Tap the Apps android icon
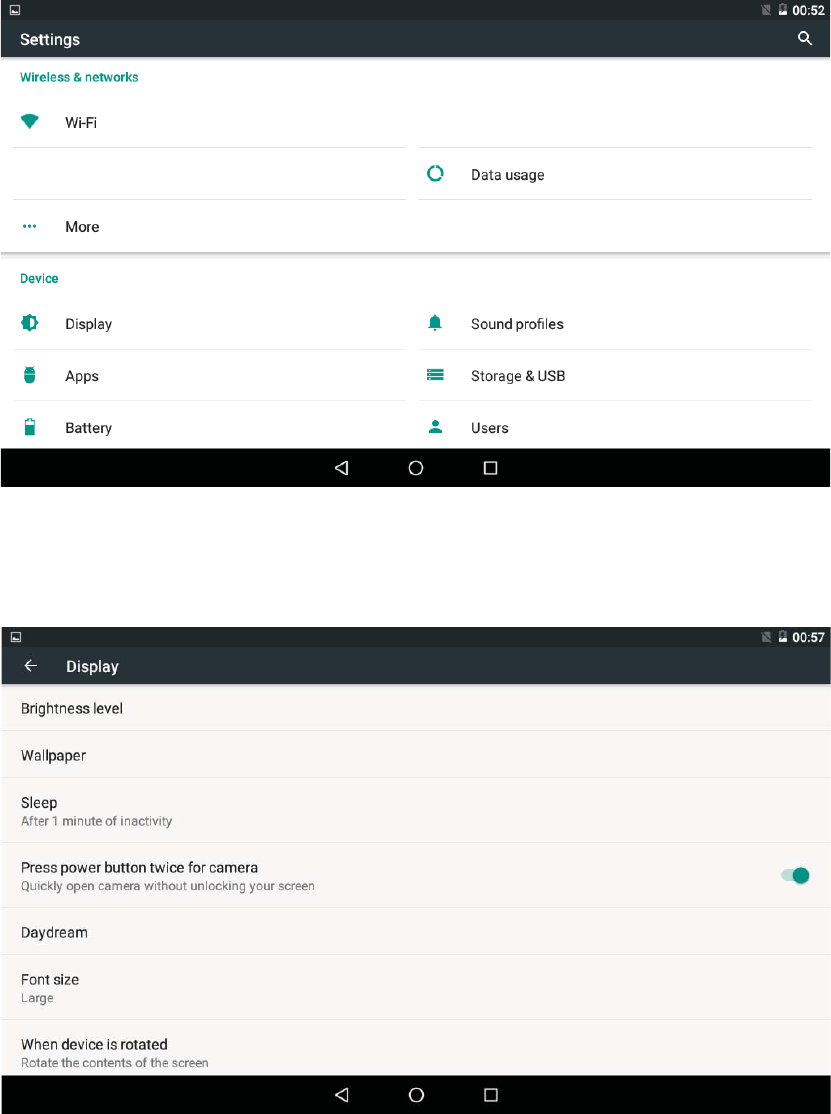This screenshot has height=1114, width=831. 29,374
